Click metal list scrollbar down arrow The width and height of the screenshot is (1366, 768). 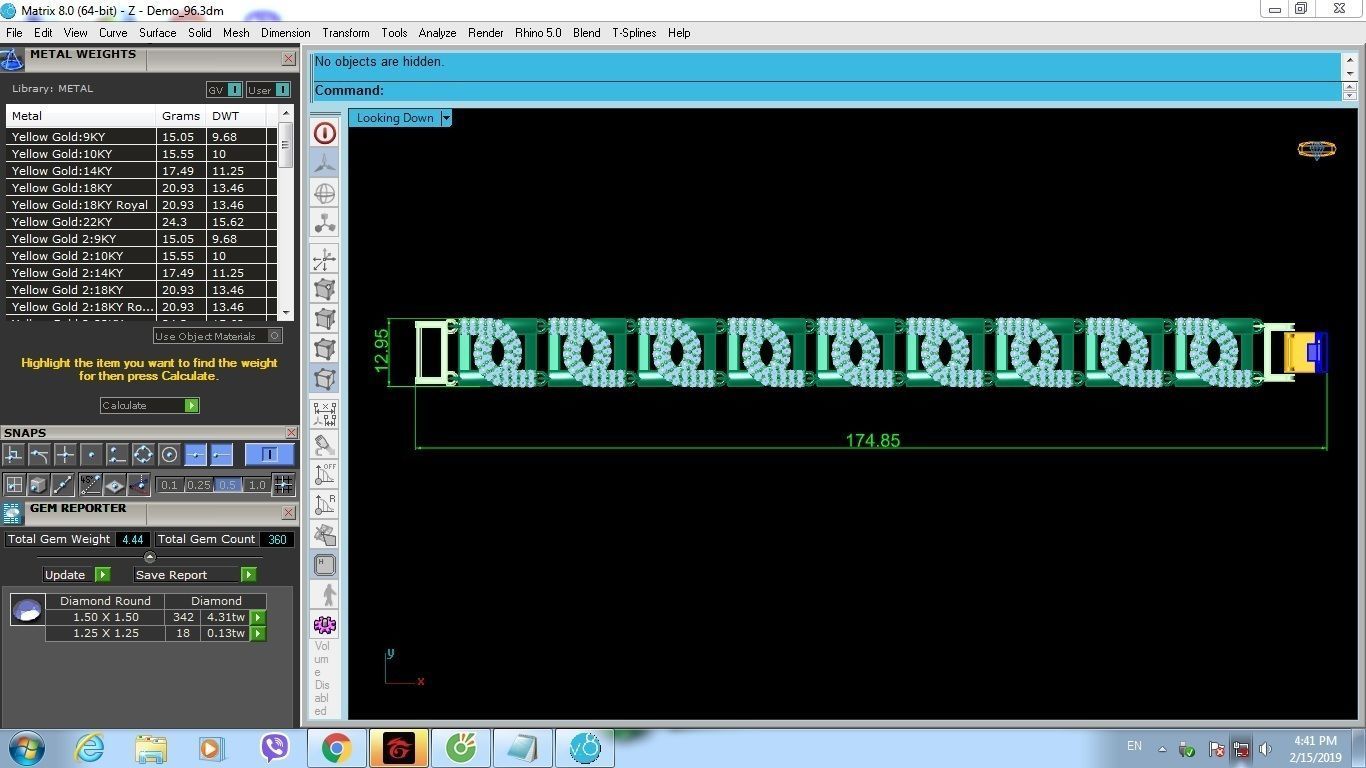tap(286, 312)
